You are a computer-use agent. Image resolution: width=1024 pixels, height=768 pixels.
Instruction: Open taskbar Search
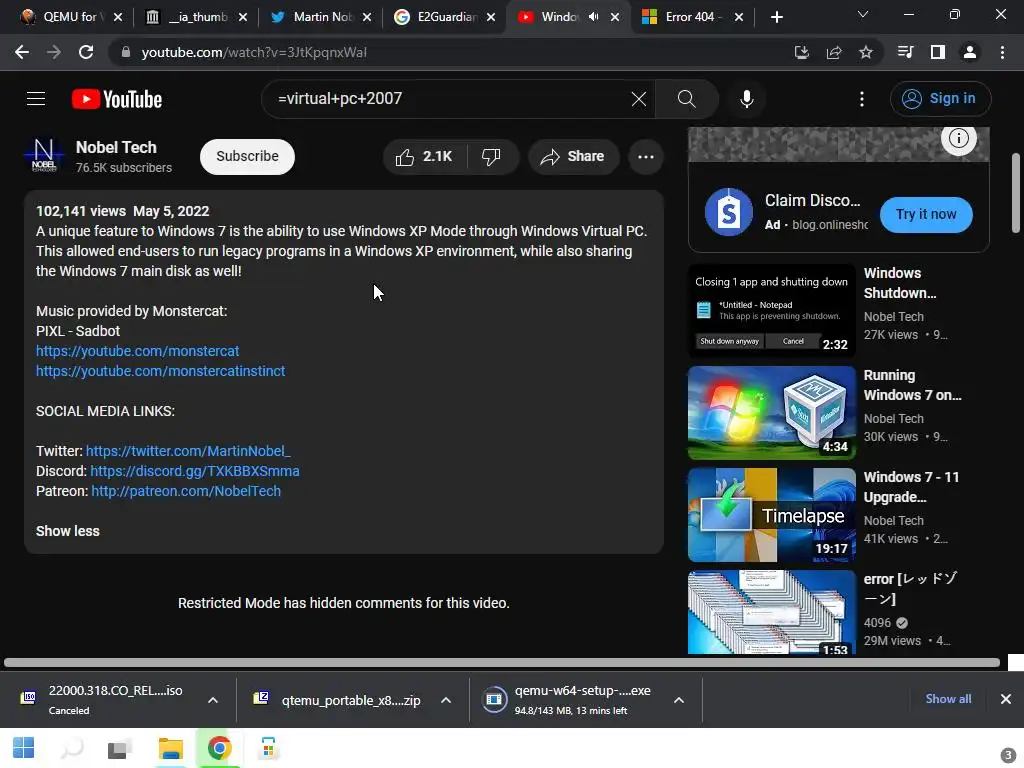(72, 748)
